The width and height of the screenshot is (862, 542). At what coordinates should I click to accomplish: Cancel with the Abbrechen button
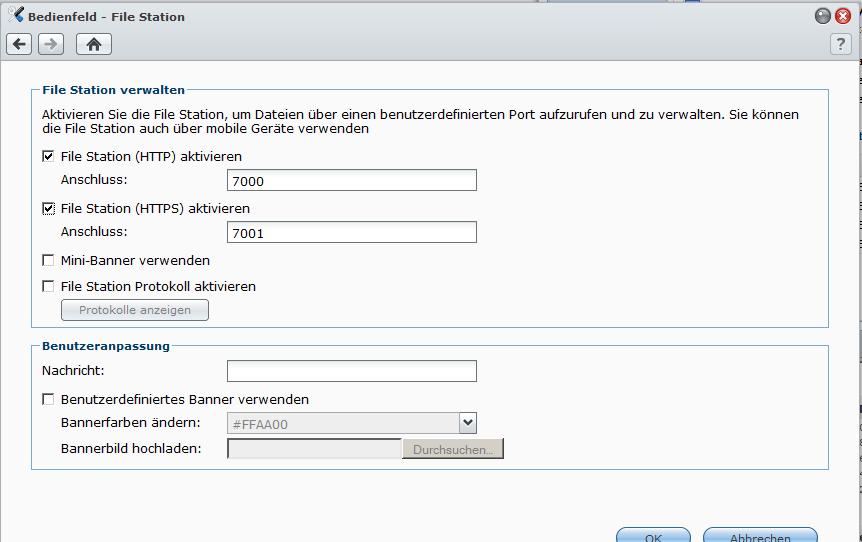pyautogui.click(x=760, y=536)
